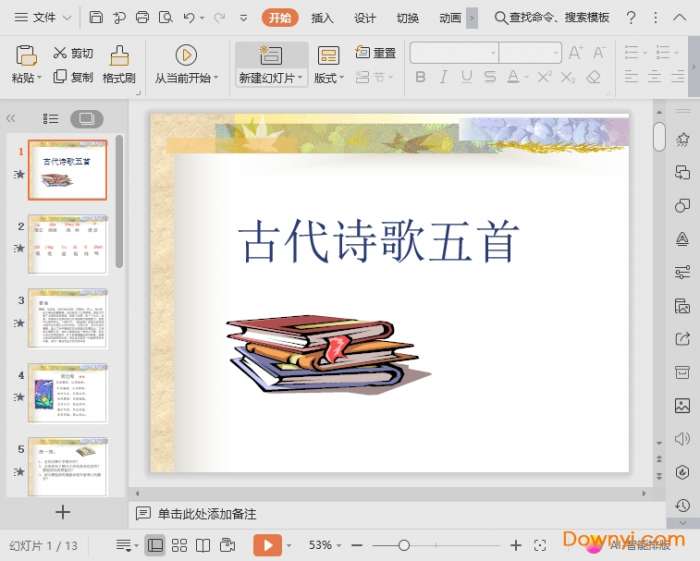Click 单击此处添加备注 notes field
This screenshot has width=700, height=561.
tap(207, 514)
